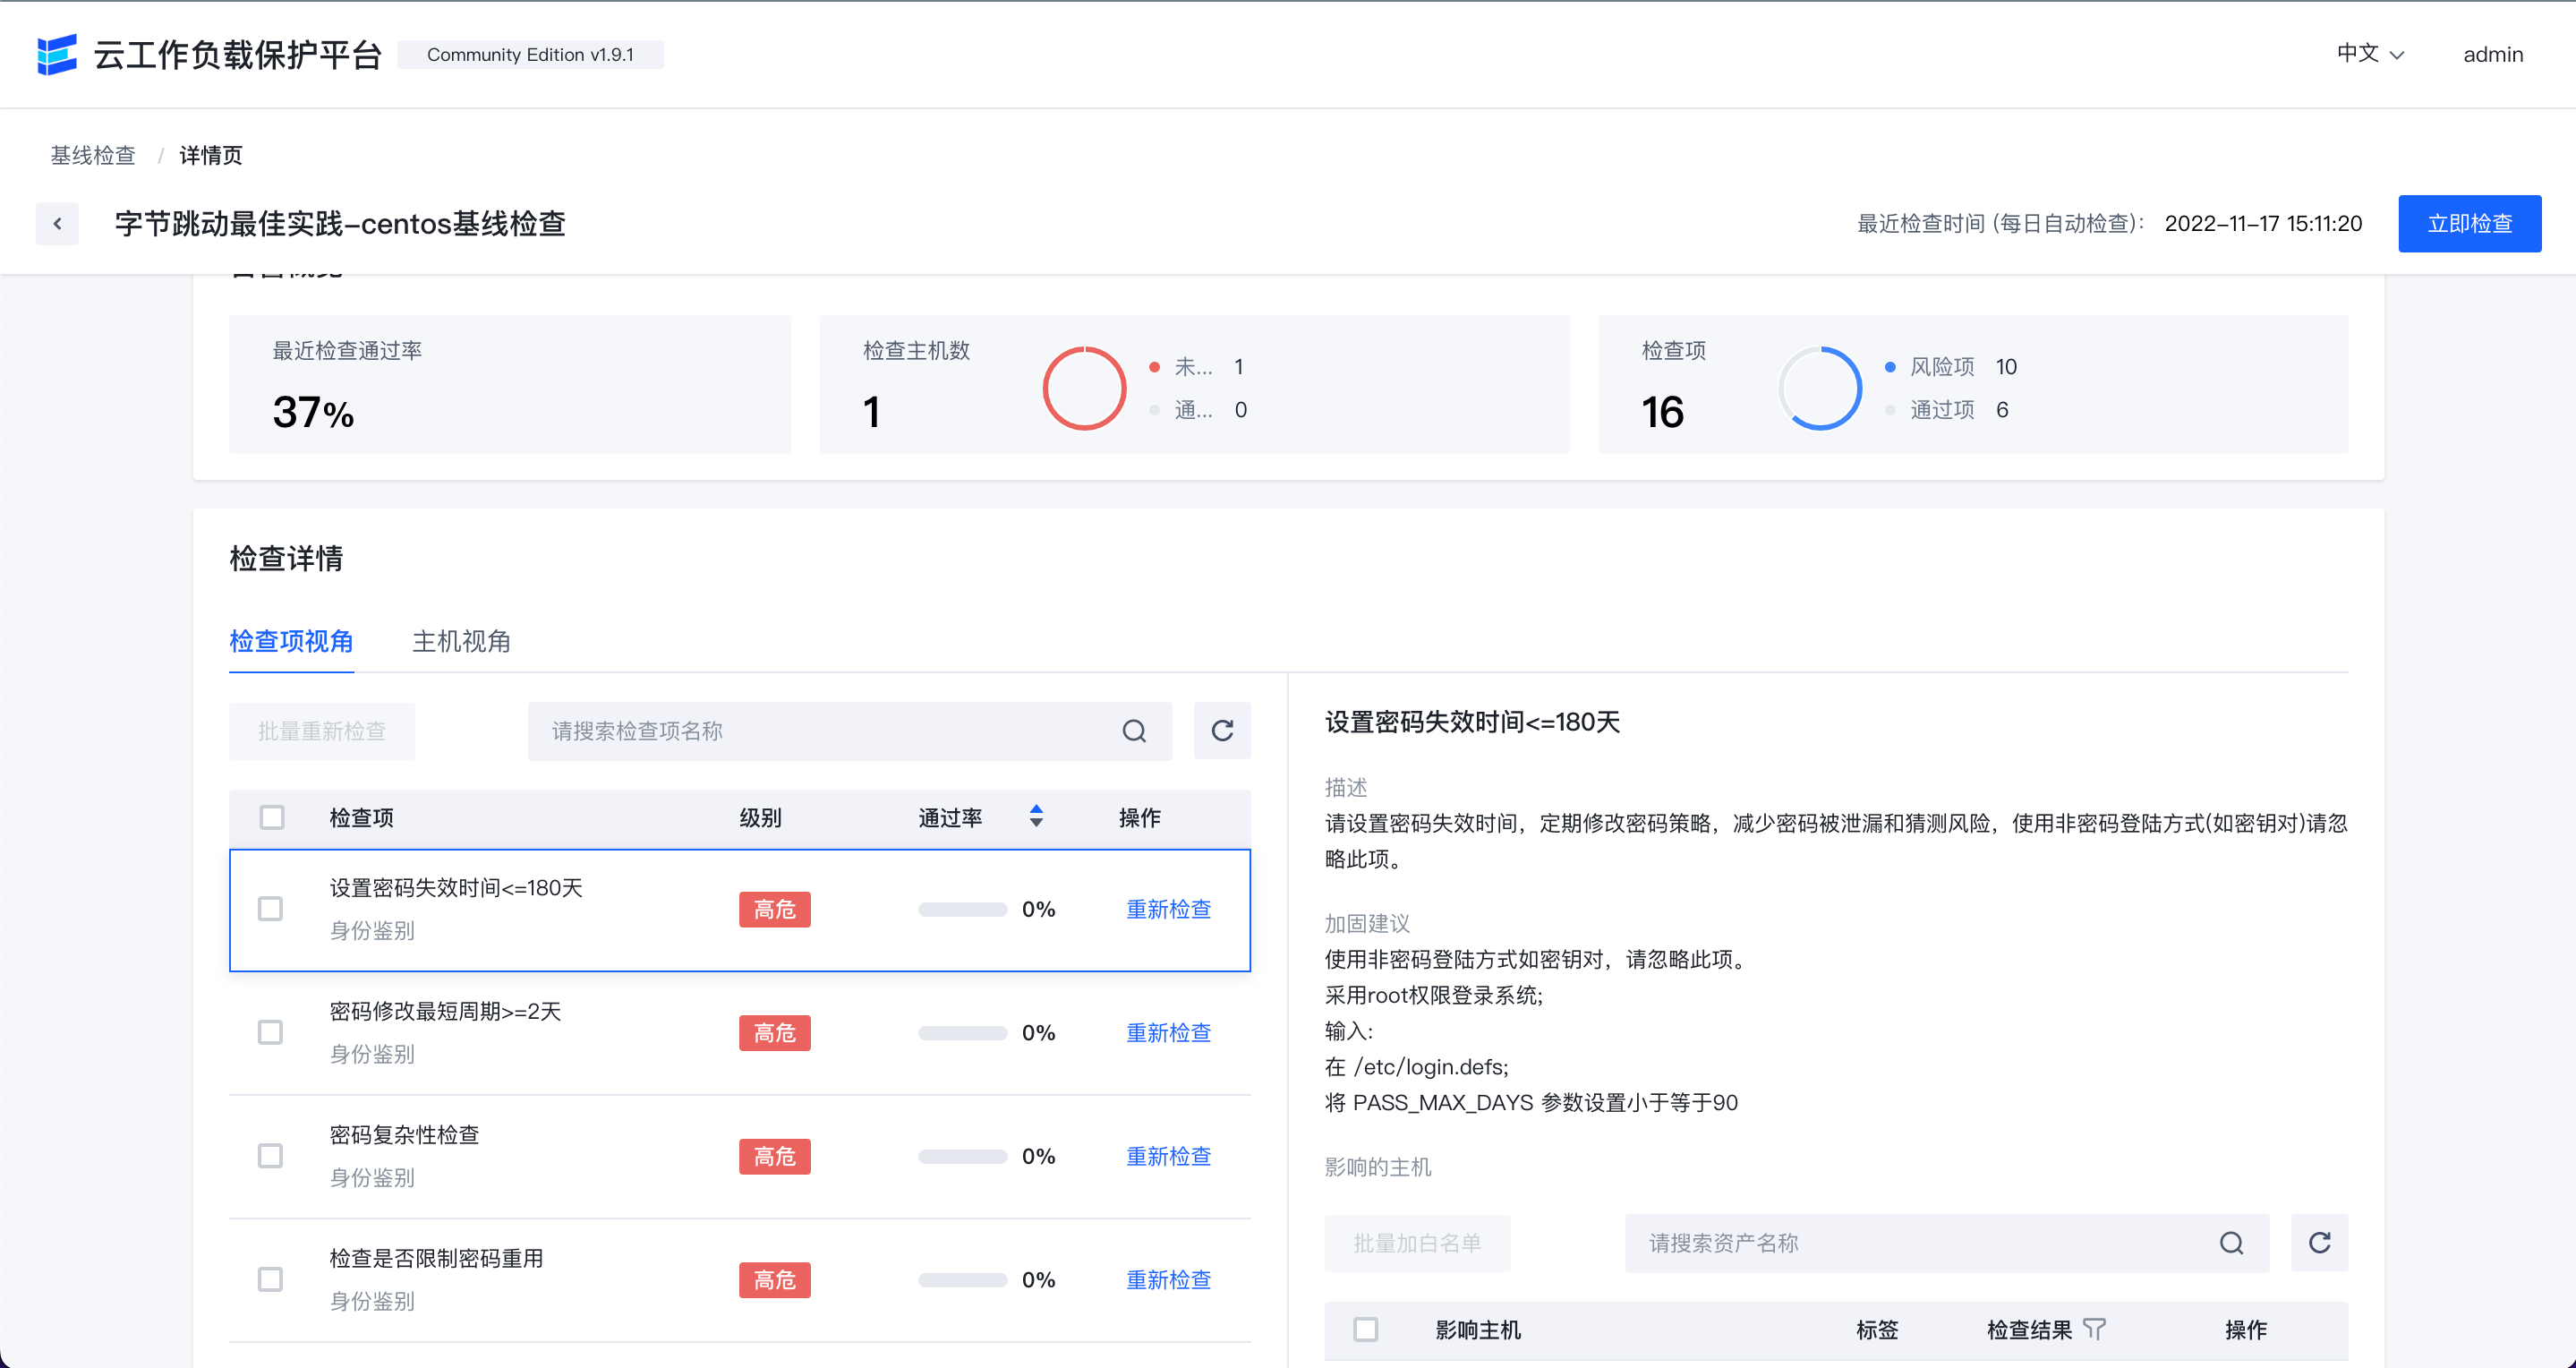
Task: Toggle sort arrows on 通过率 column
Action: pyautogui.click(x=1036, y=817)
